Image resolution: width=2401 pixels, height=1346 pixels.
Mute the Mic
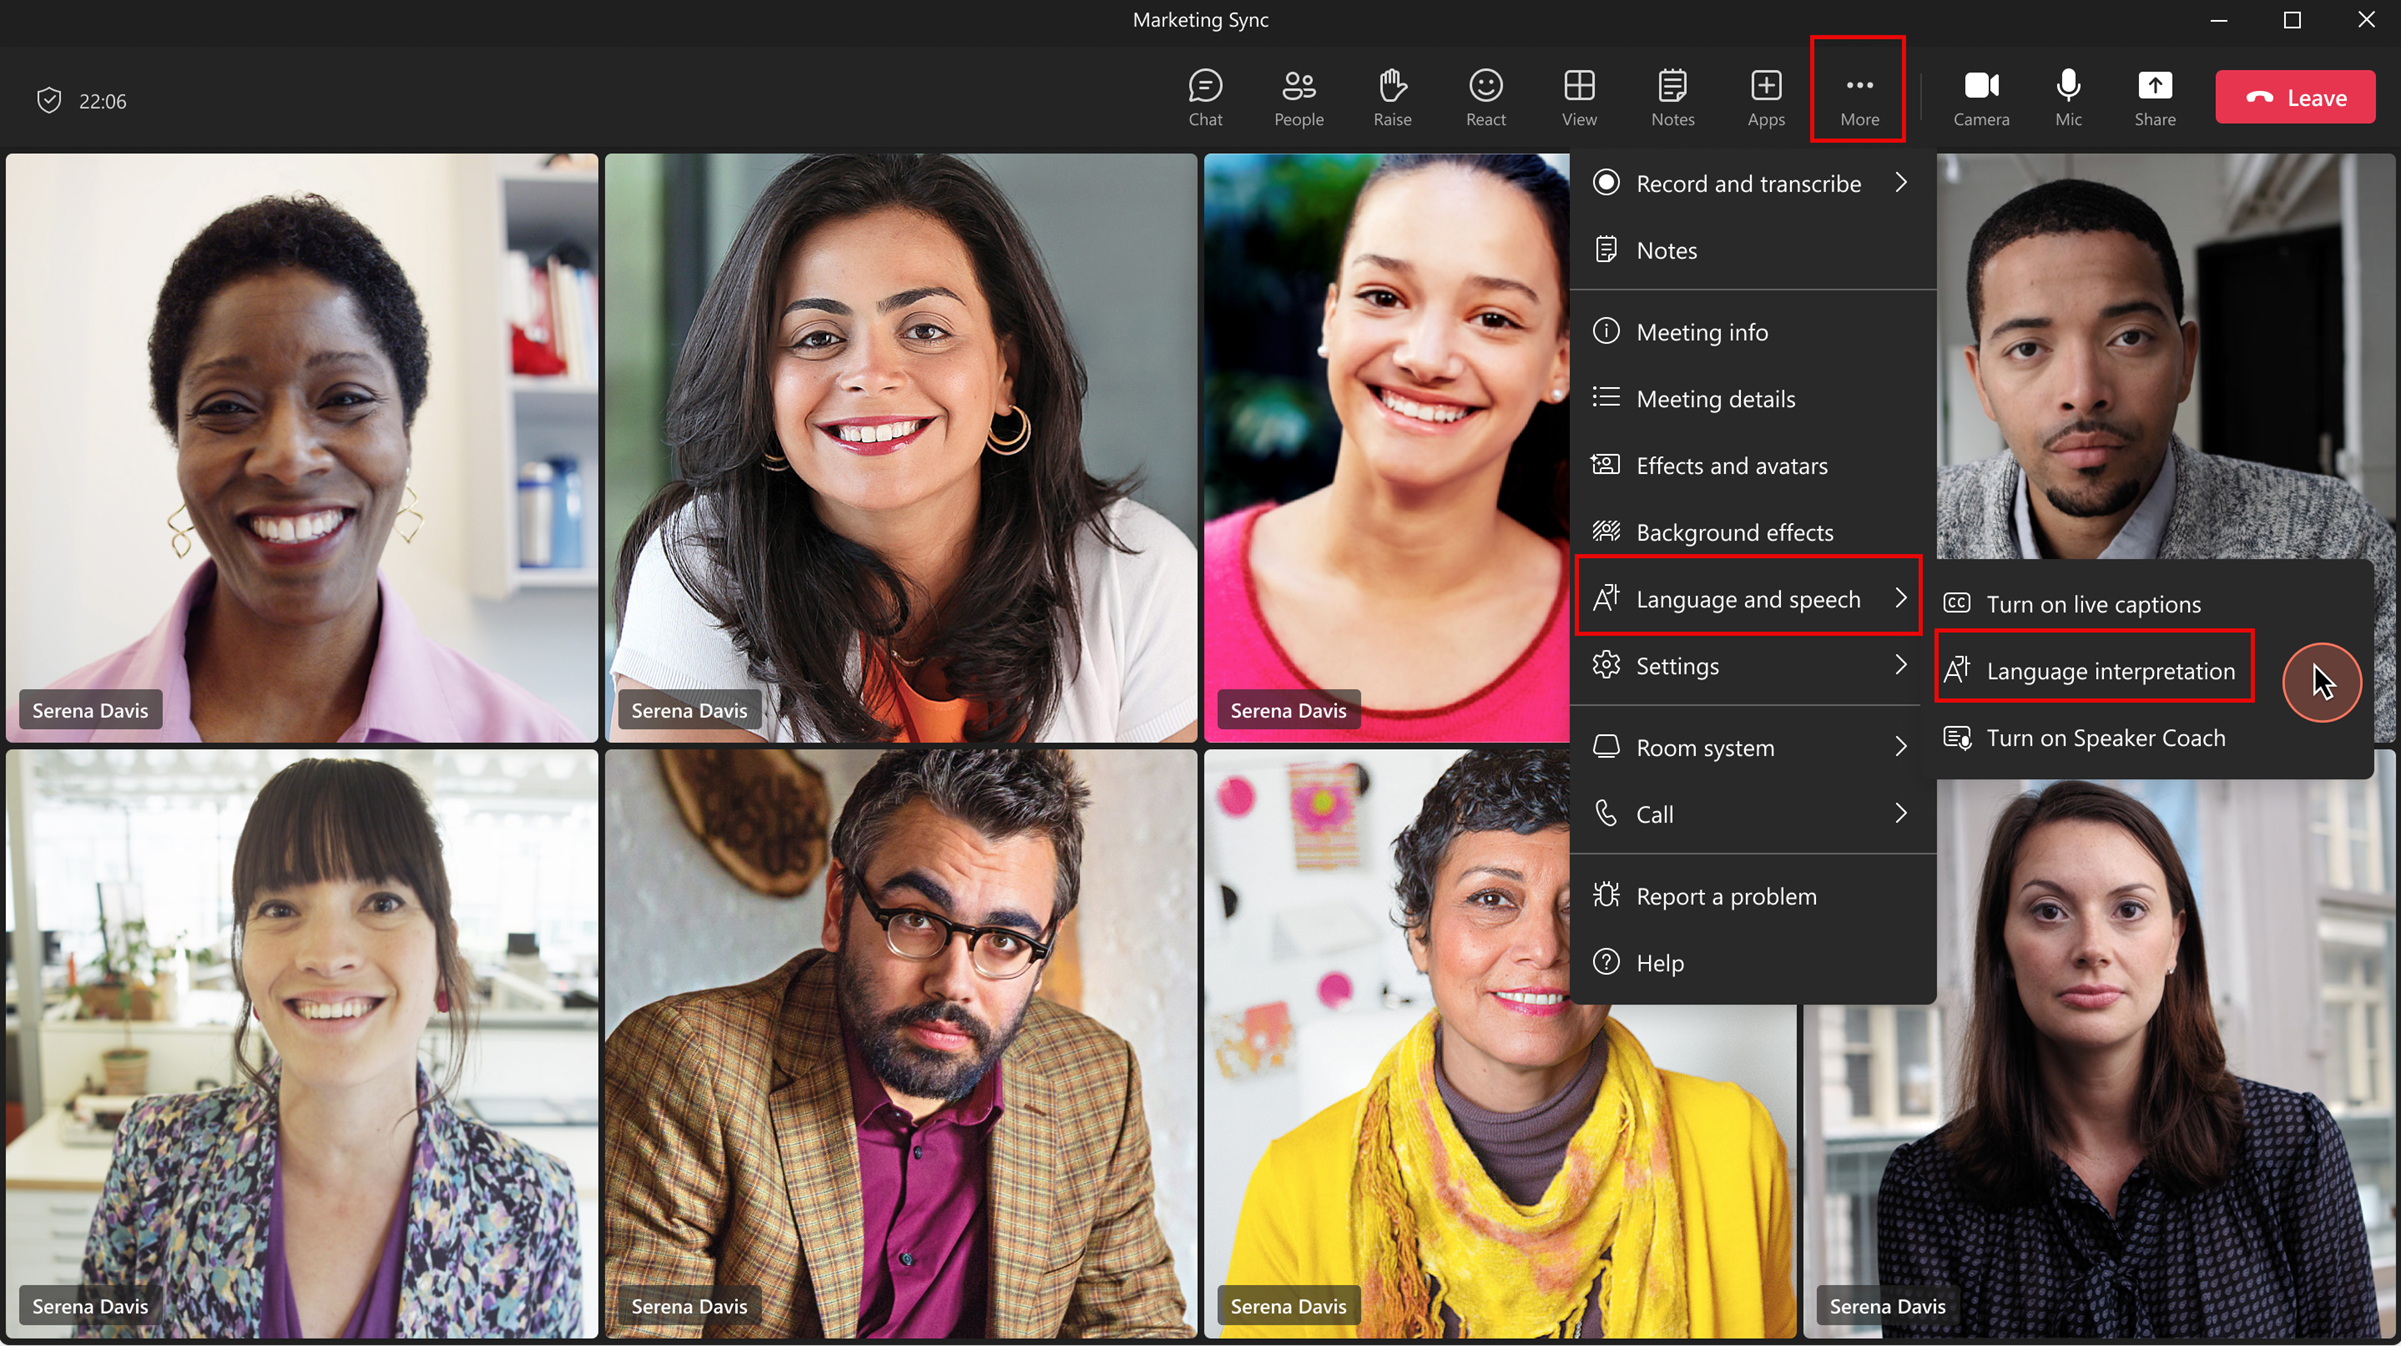[2067, 97]
